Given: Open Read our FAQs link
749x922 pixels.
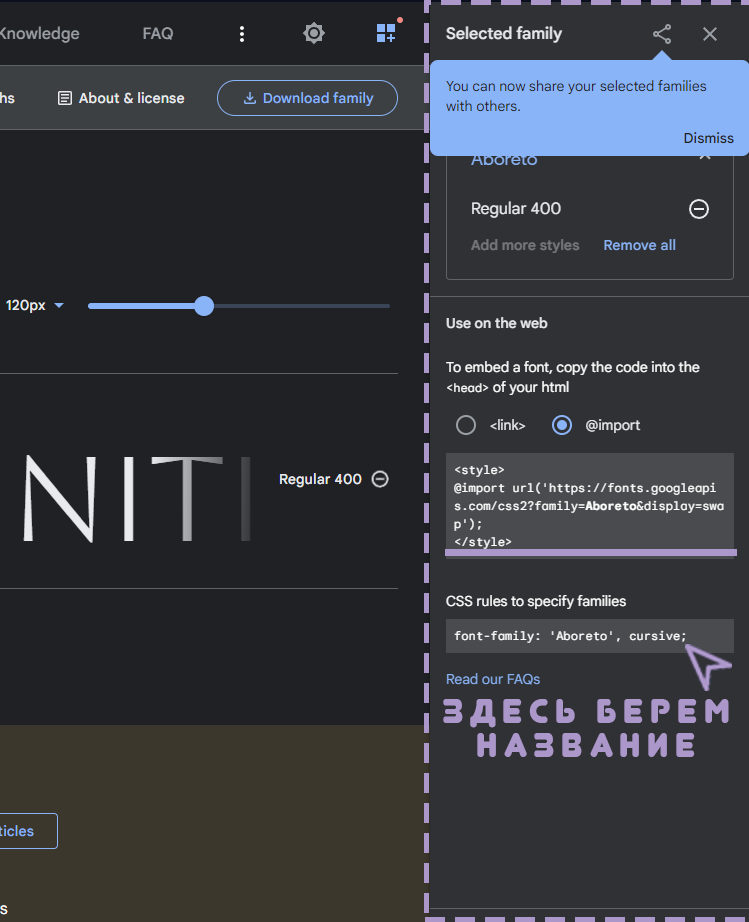Looking at the screenshot, I should [493, 679].
